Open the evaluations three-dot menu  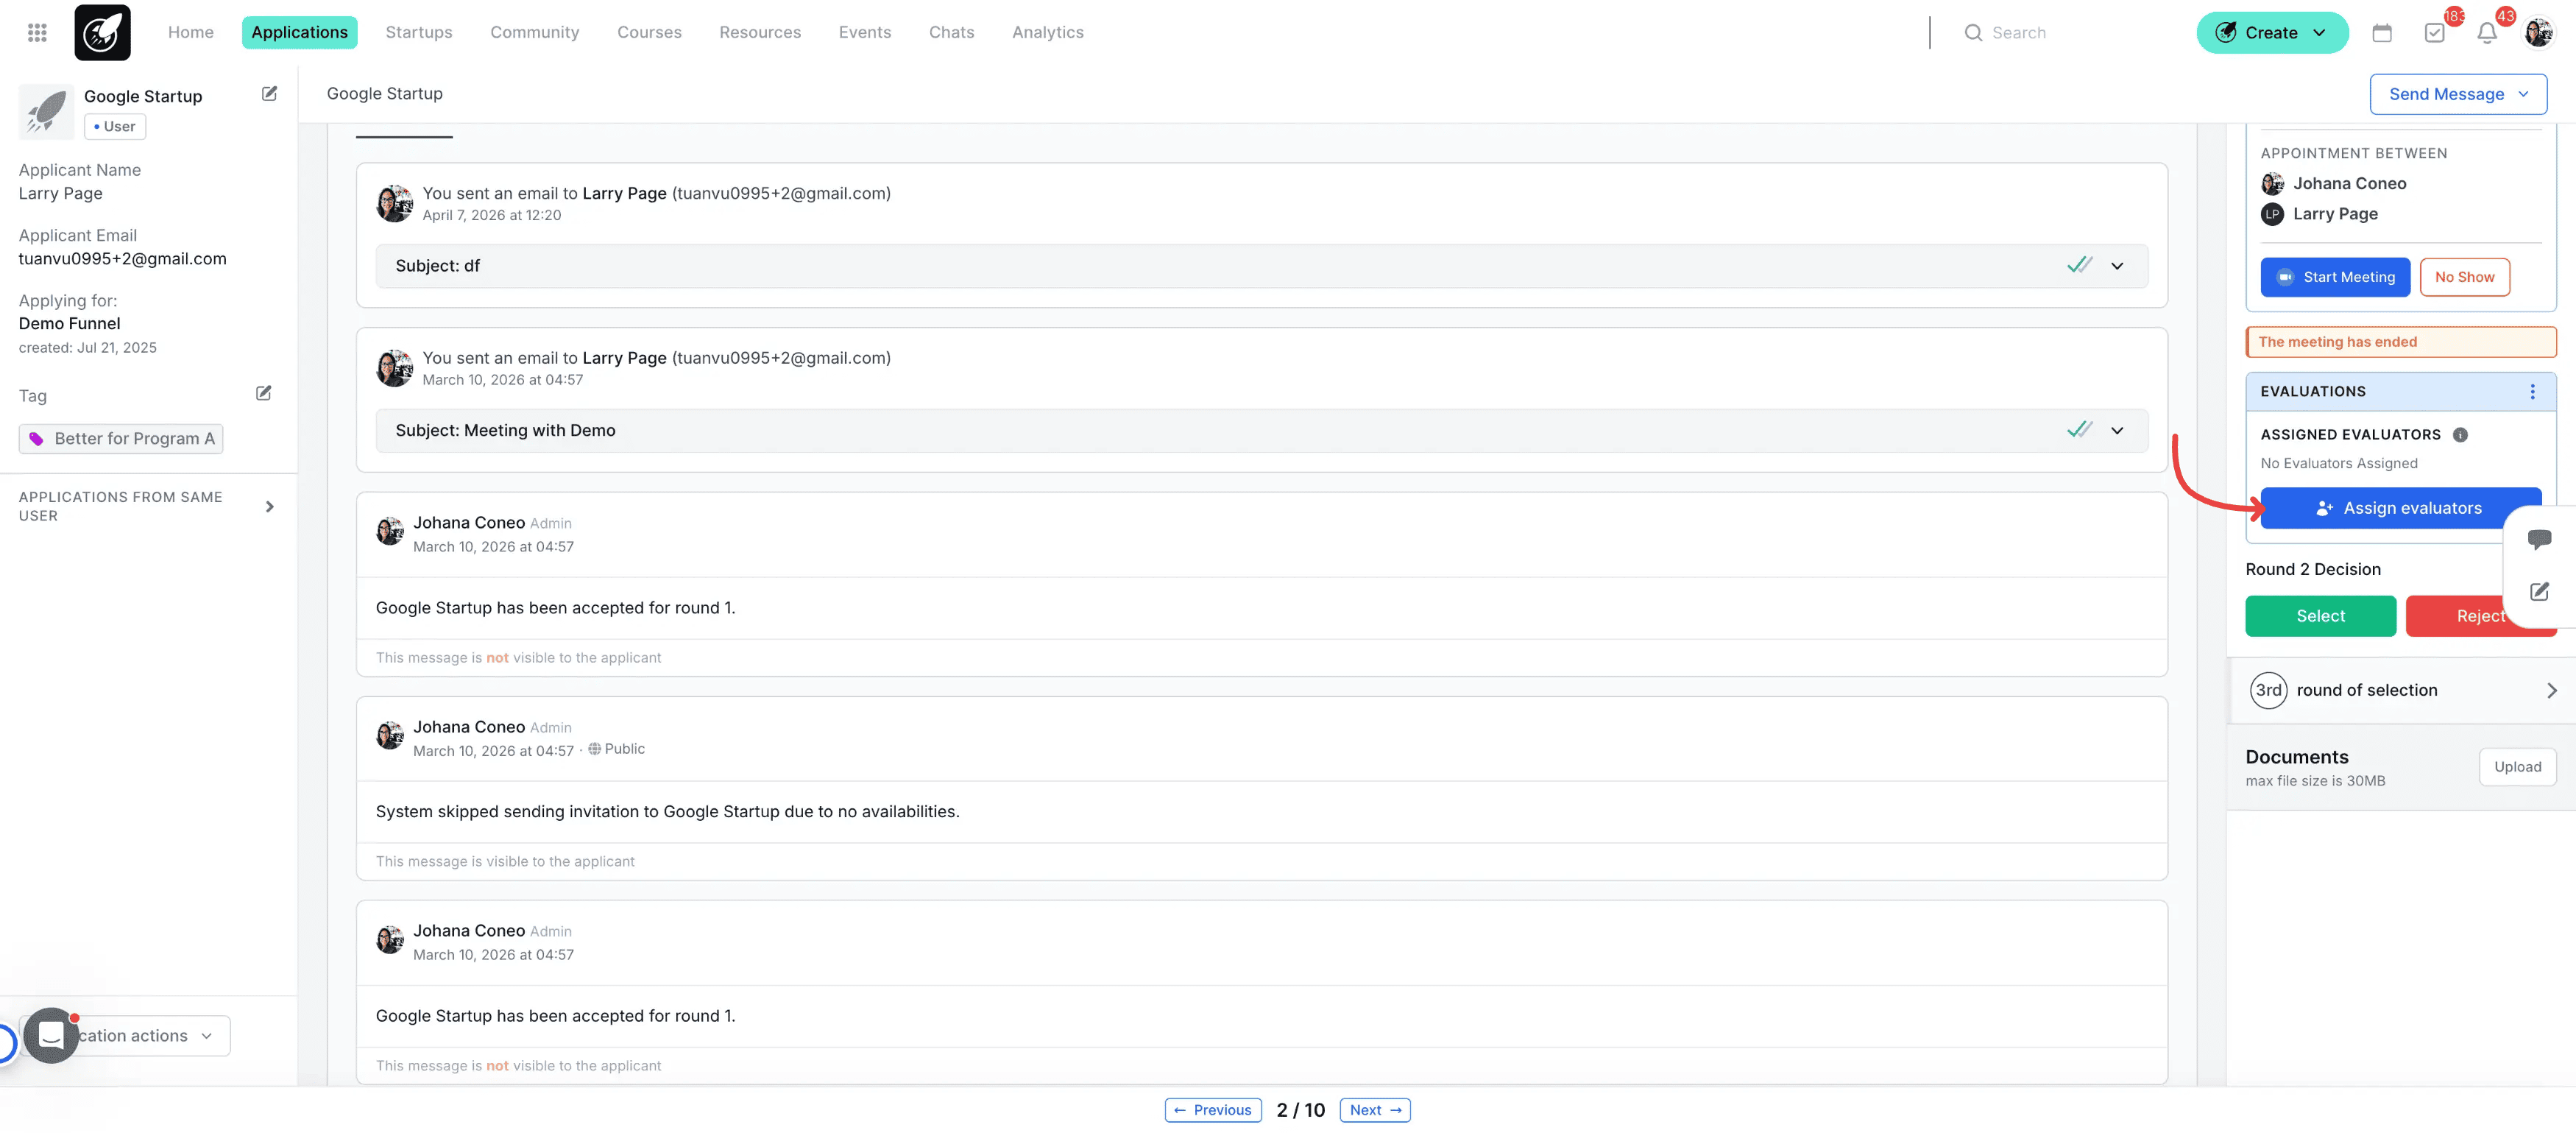[x=2532, y=392]
